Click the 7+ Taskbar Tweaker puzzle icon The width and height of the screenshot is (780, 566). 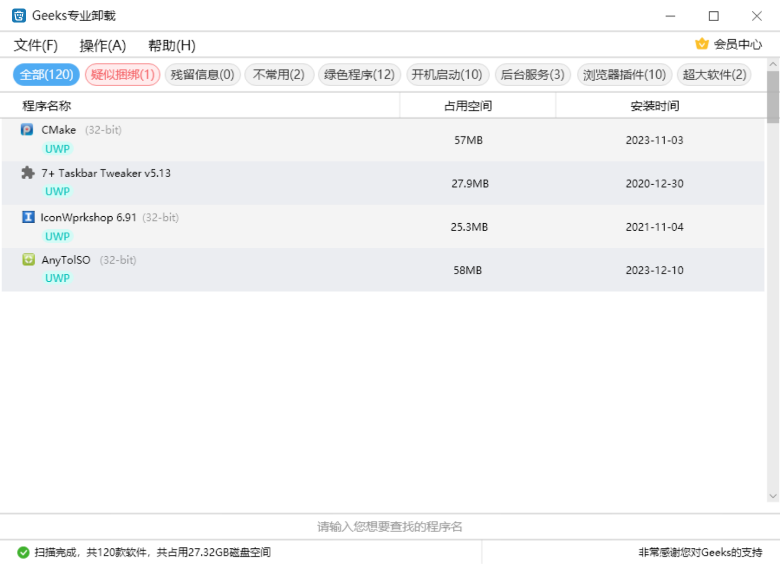click(28, 173)
